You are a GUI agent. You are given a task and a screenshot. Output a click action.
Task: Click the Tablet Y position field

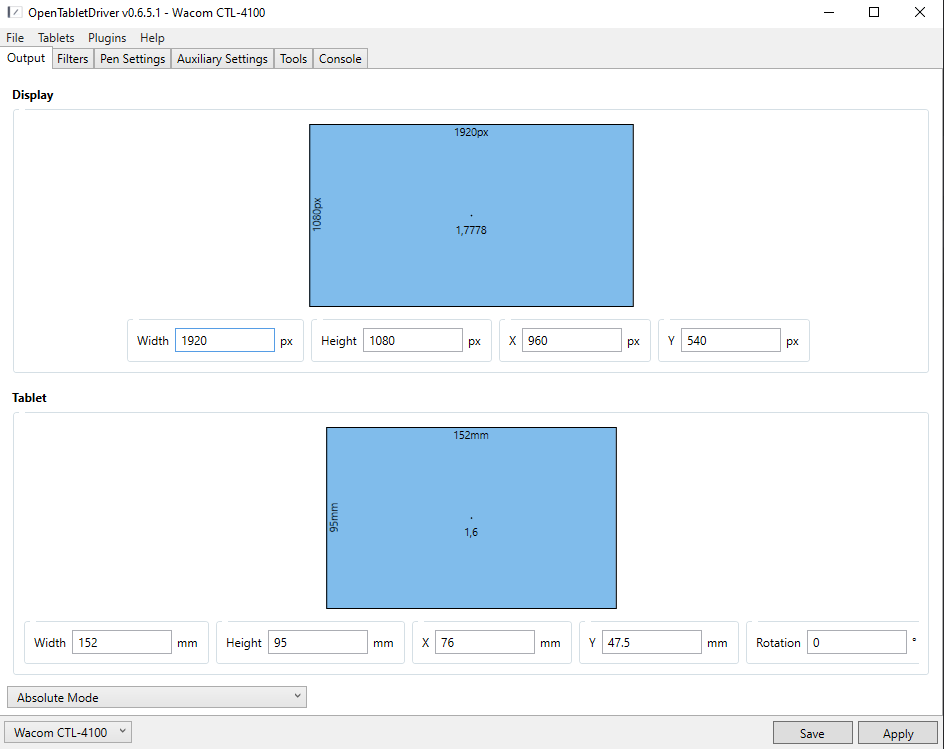tap(651, 642)
